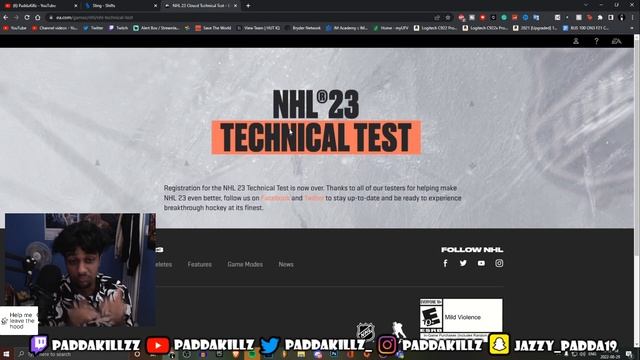Open the View Team HUT IQ bookmark
Image resolution: width=640 pixels, height=360 pixels.
pos(258,28)
